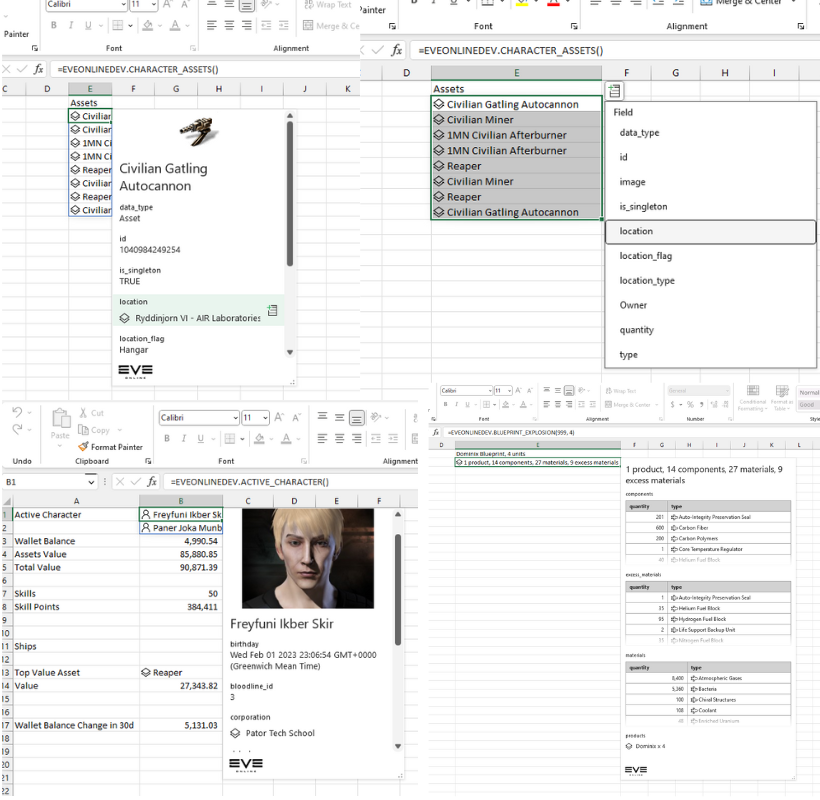Open the Pator Tech School corporation entry

coord(280,733)
